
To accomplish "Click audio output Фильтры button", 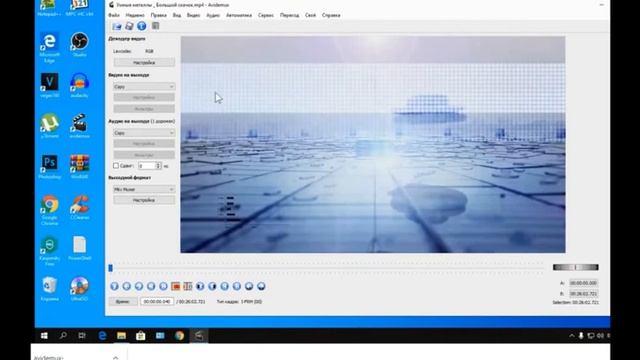I will 144,155.
